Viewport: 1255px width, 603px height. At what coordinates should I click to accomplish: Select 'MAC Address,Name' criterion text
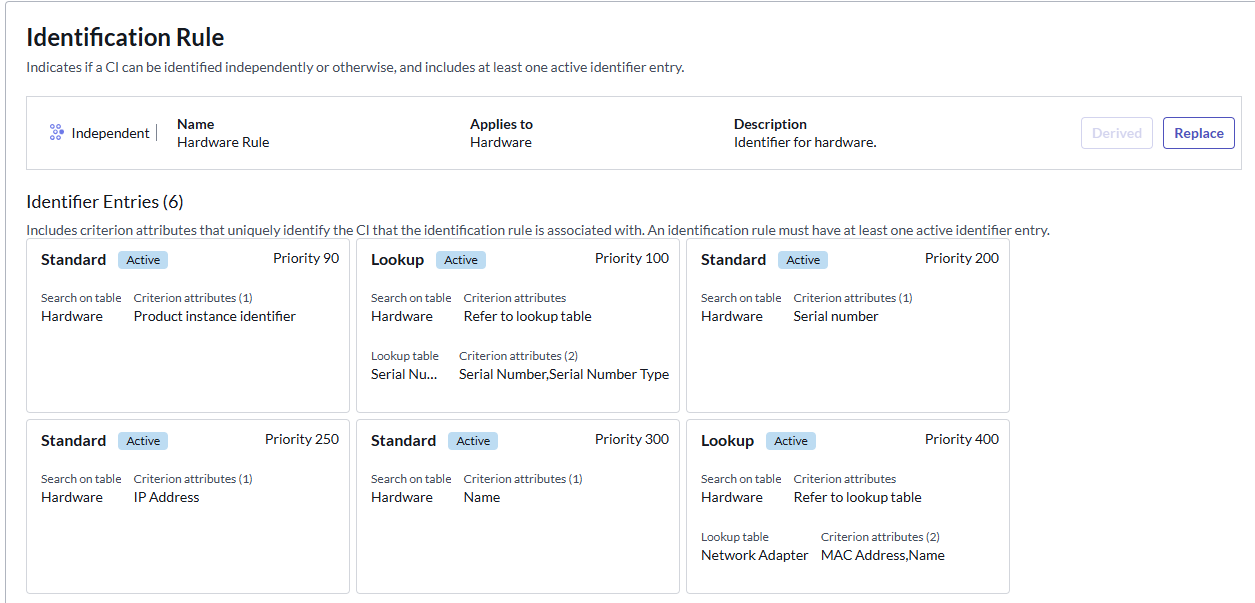pos(883,555)
